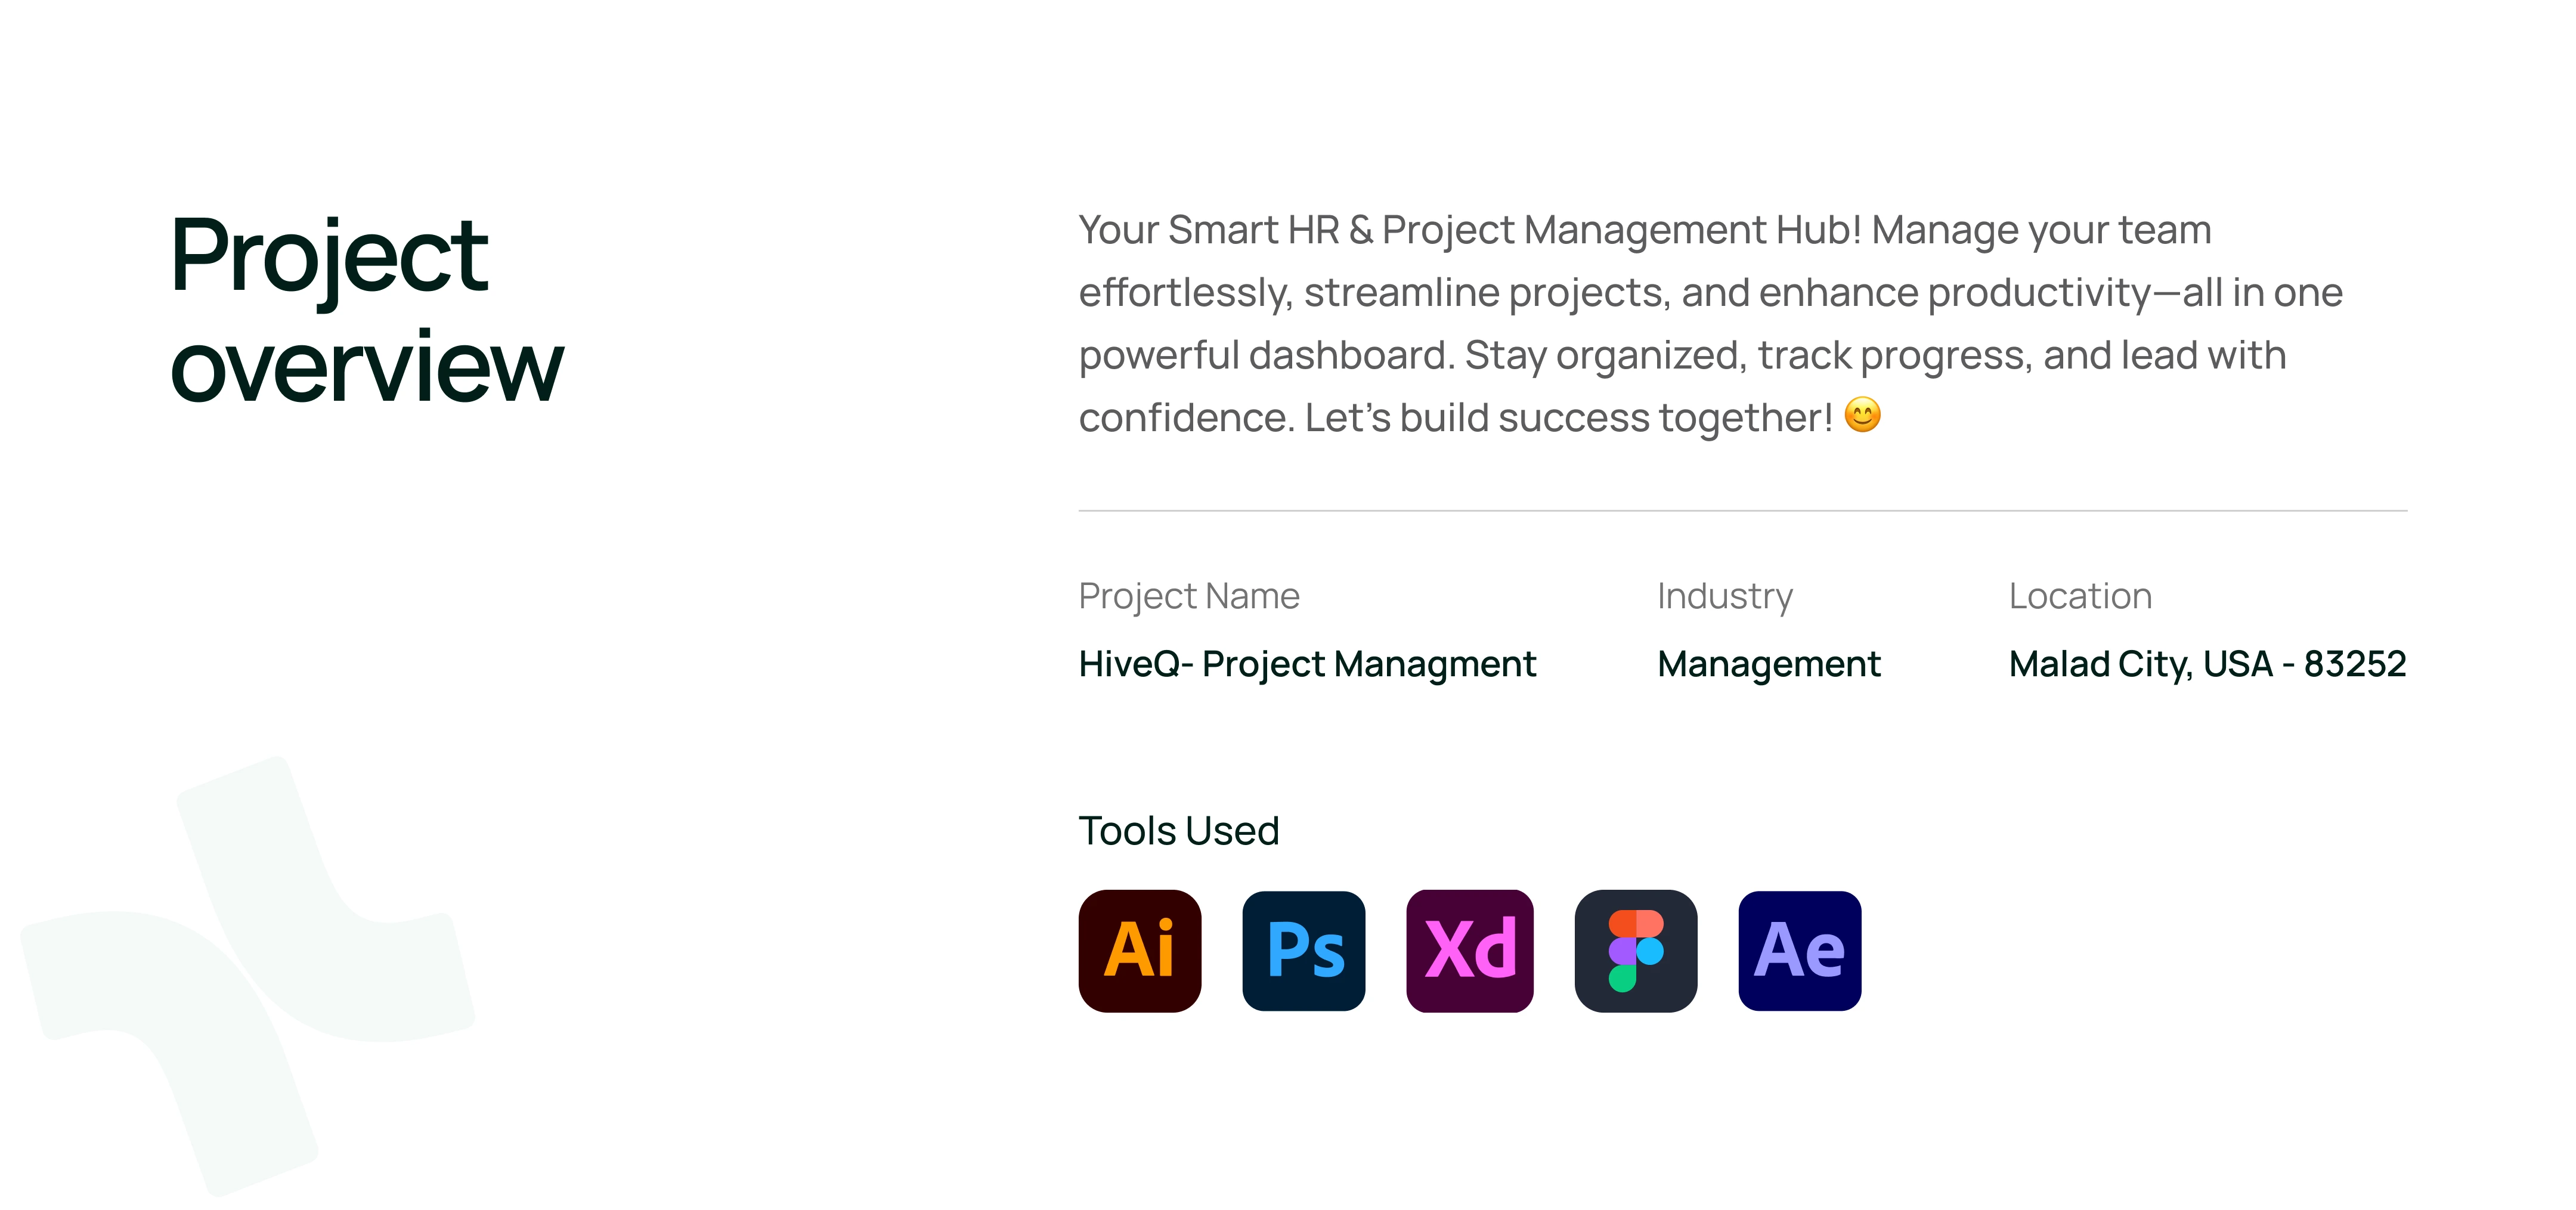Click the word "overview" in large heading
The width and height of the screenshot is (2576, 1210).
click(x=367, y=368)
